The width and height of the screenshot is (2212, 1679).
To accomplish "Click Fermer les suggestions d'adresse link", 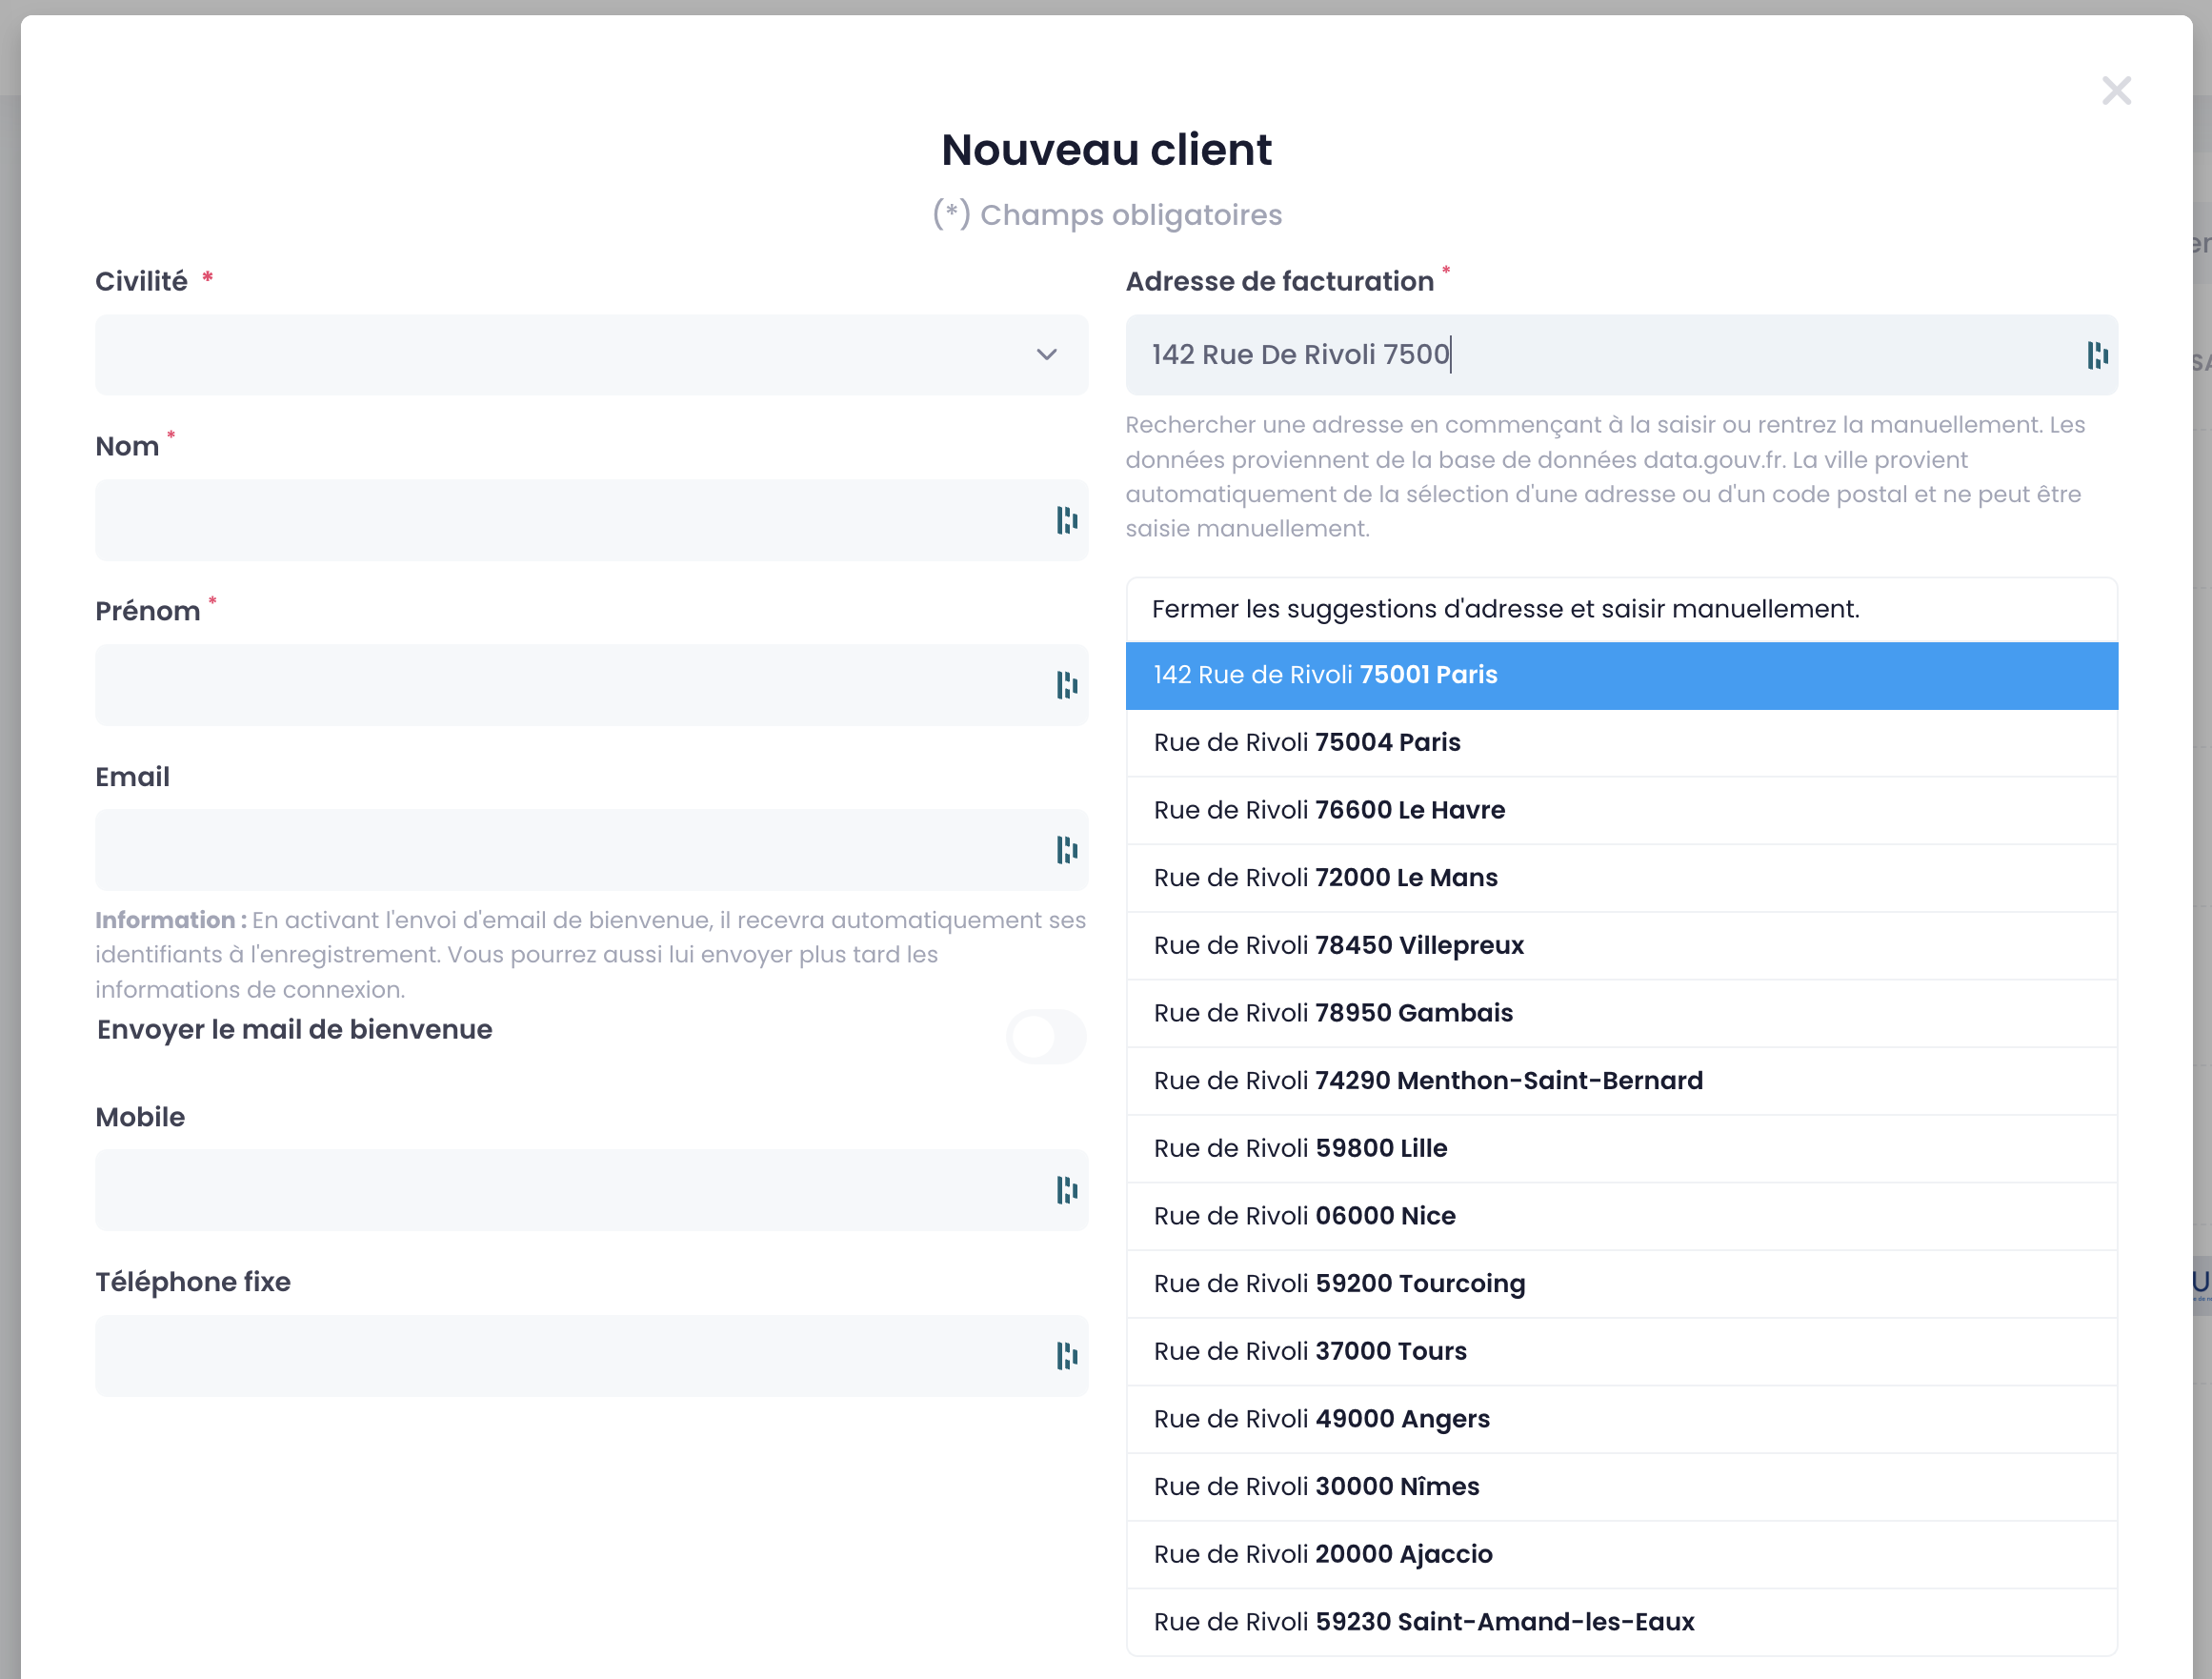I will [x=1505, y=609].
